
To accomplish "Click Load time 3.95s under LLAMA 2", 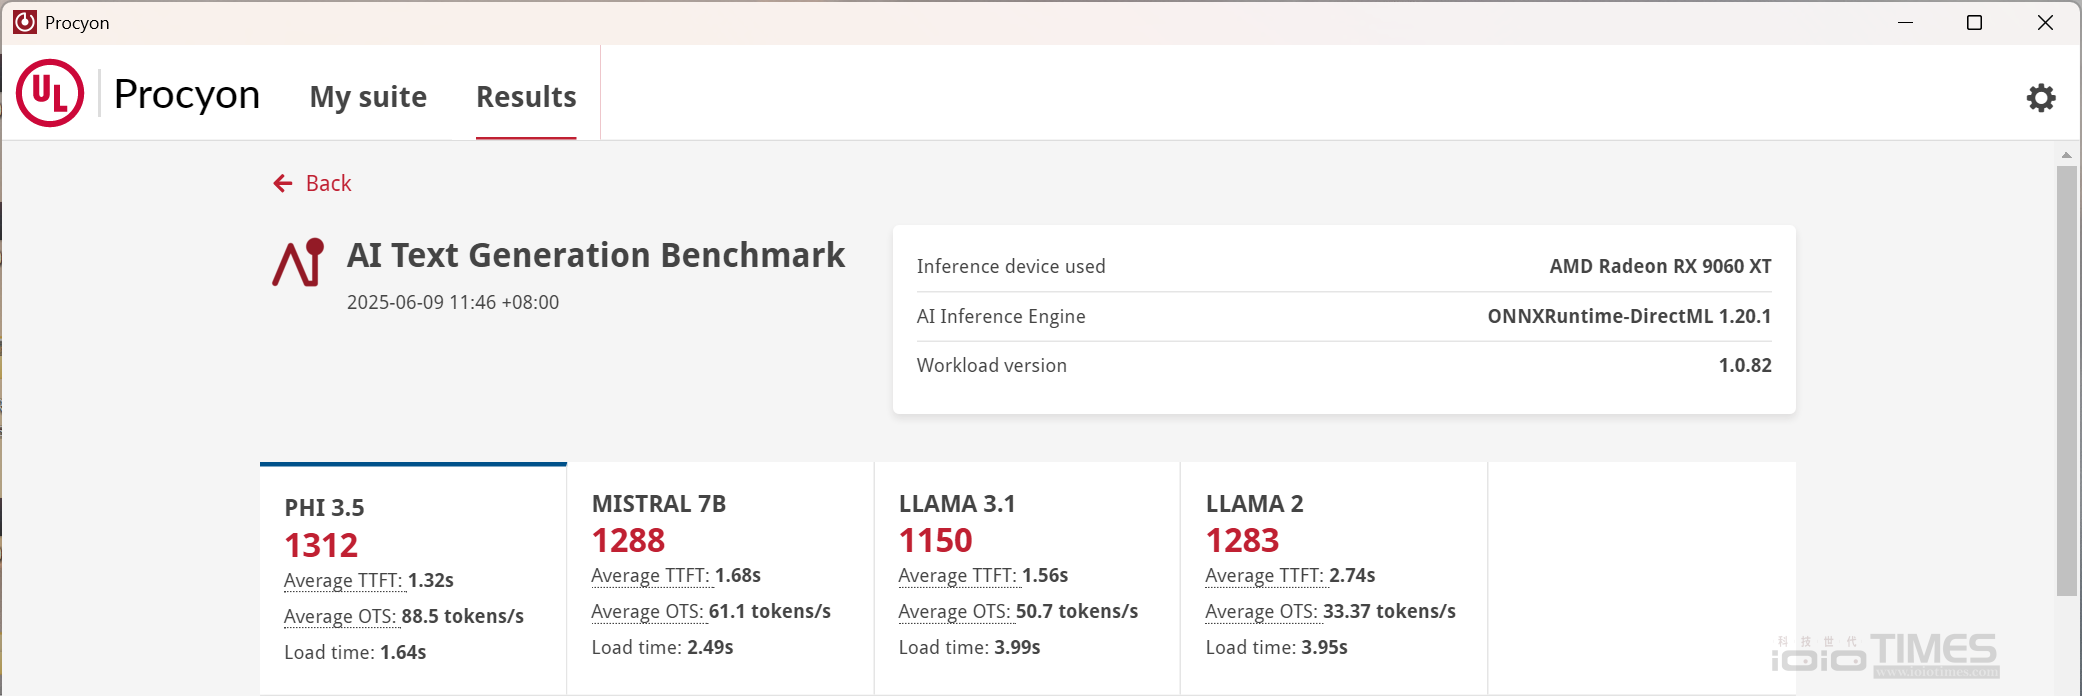I will (x=1276, y=647).
